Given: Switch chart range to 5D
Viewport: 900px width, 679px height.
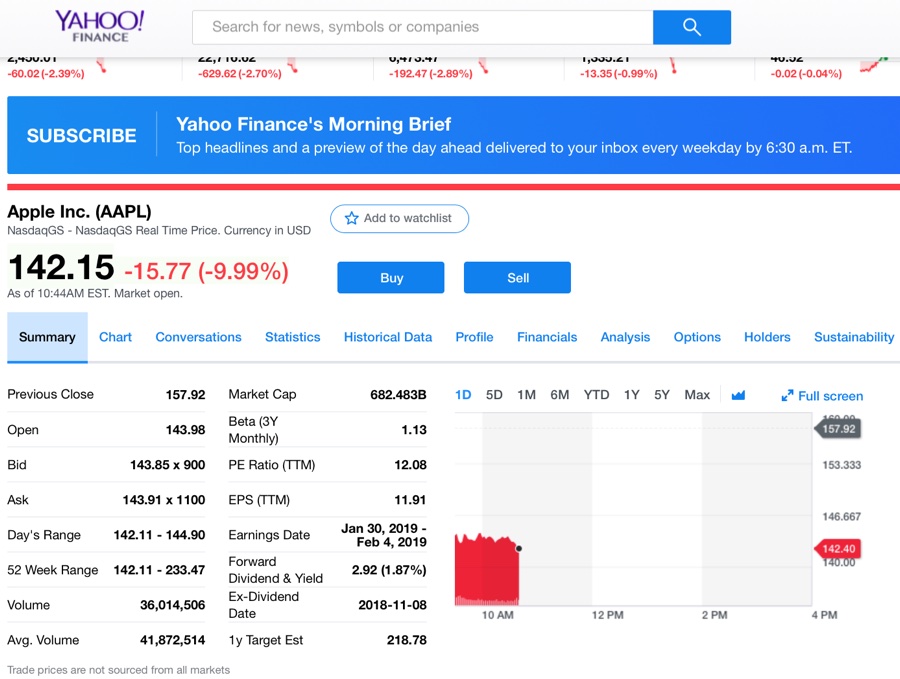Looking at the screenshot, I should click(x=494, y=395).
